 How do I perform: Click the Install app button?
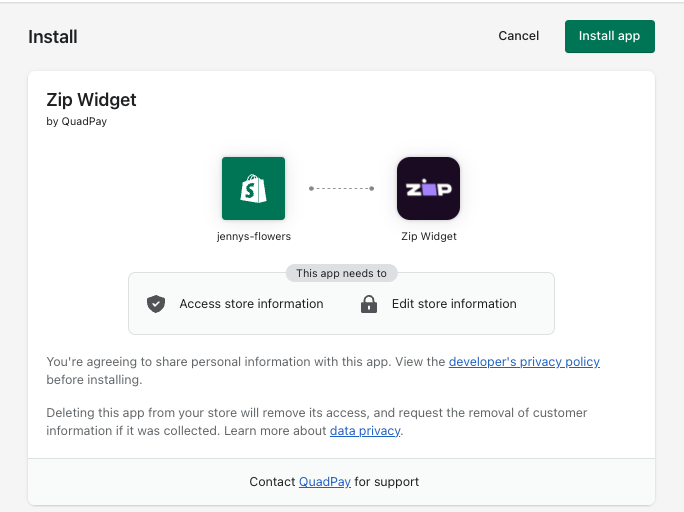coord(609,36)
